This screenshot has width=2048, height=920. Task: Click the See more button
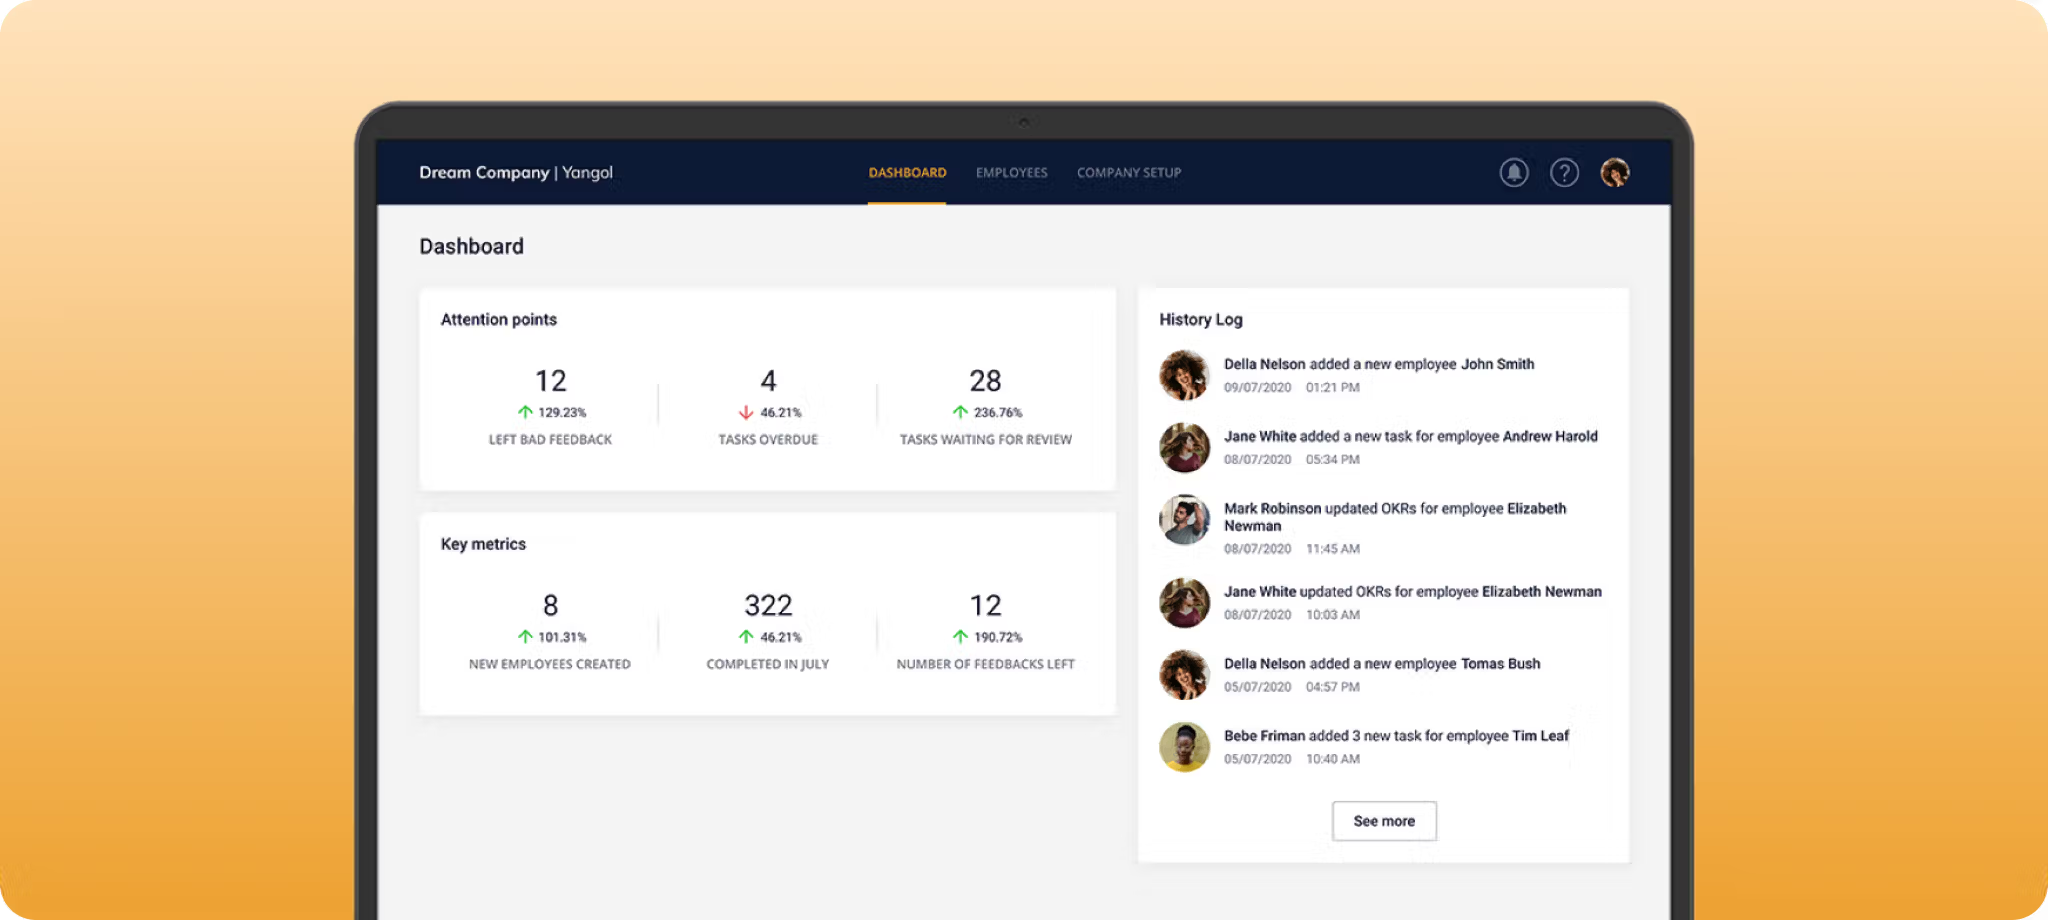1384,821
